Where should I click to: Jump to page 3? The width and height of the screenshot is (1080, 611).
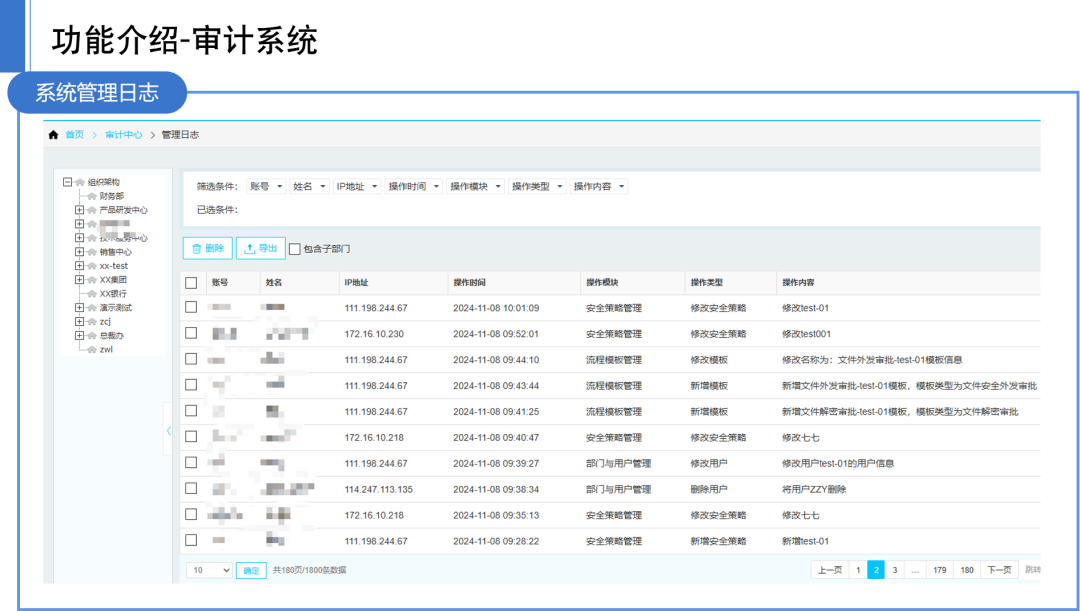(x=895, y=570)
